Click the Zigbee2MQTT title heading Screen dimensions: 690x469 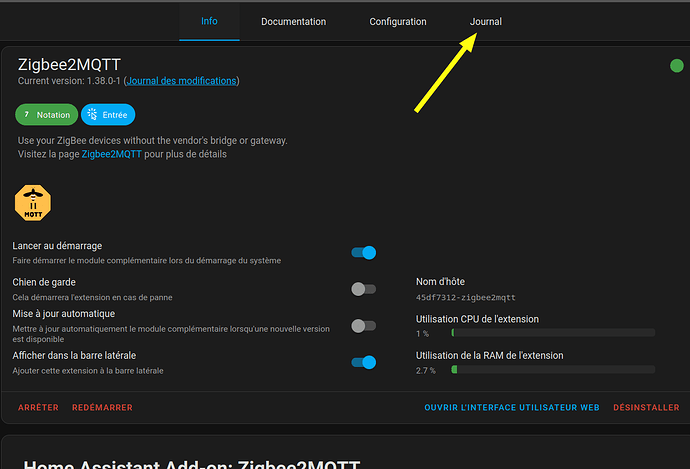tap(69, 65)
